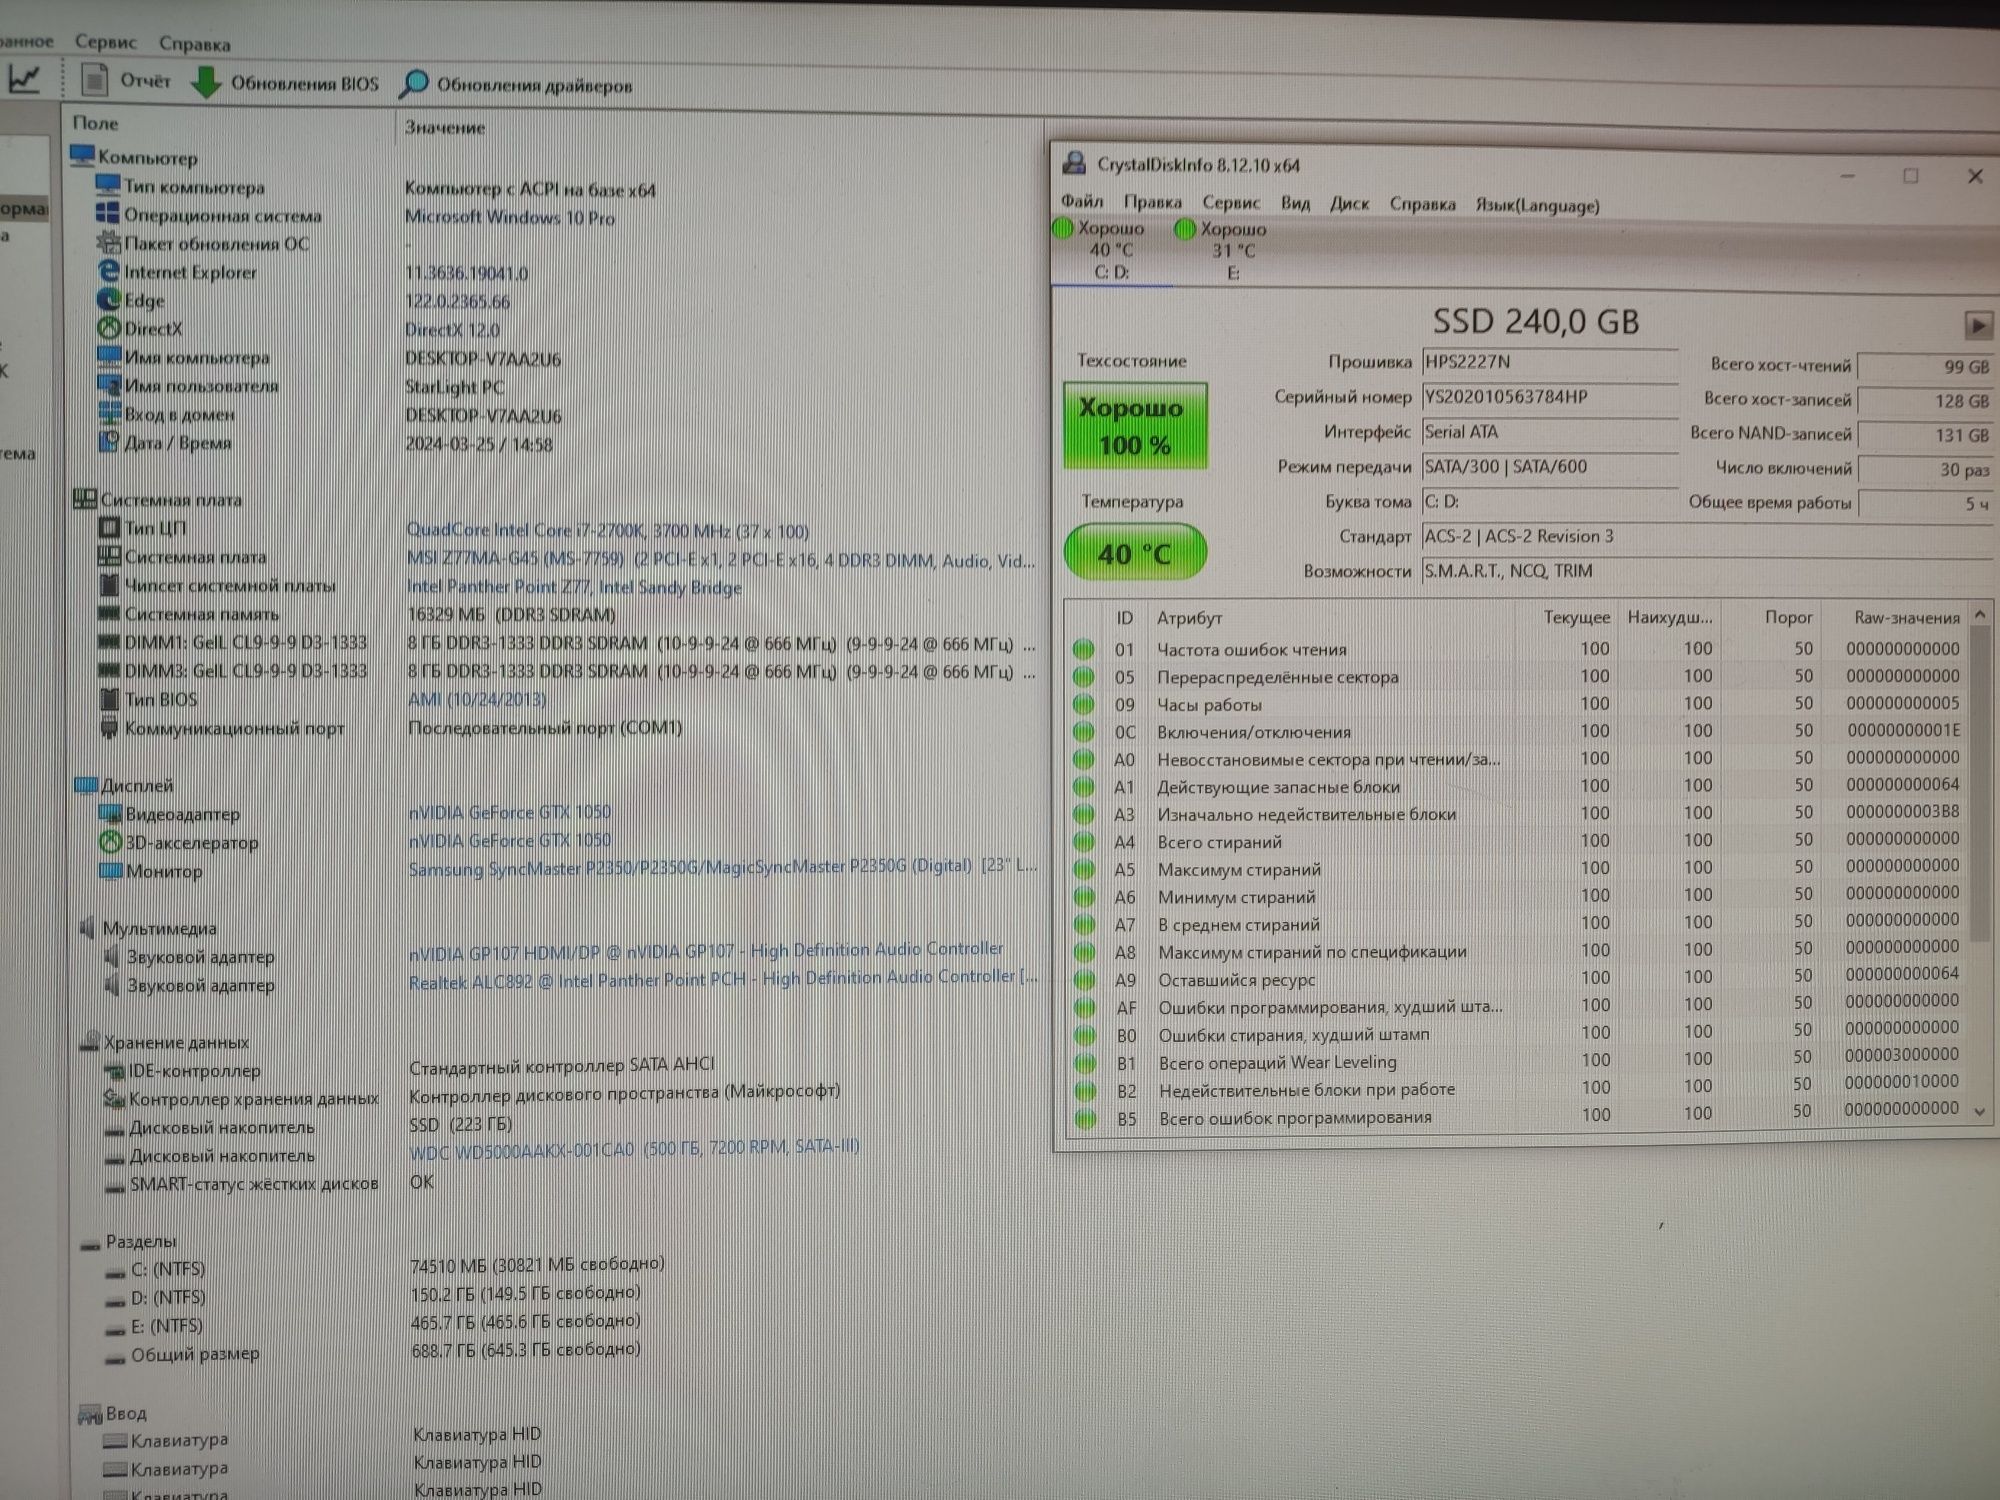This screenshot has height=1500, width=2000.
Task: Click the Атрибут column header
Action: [1189, 618]
